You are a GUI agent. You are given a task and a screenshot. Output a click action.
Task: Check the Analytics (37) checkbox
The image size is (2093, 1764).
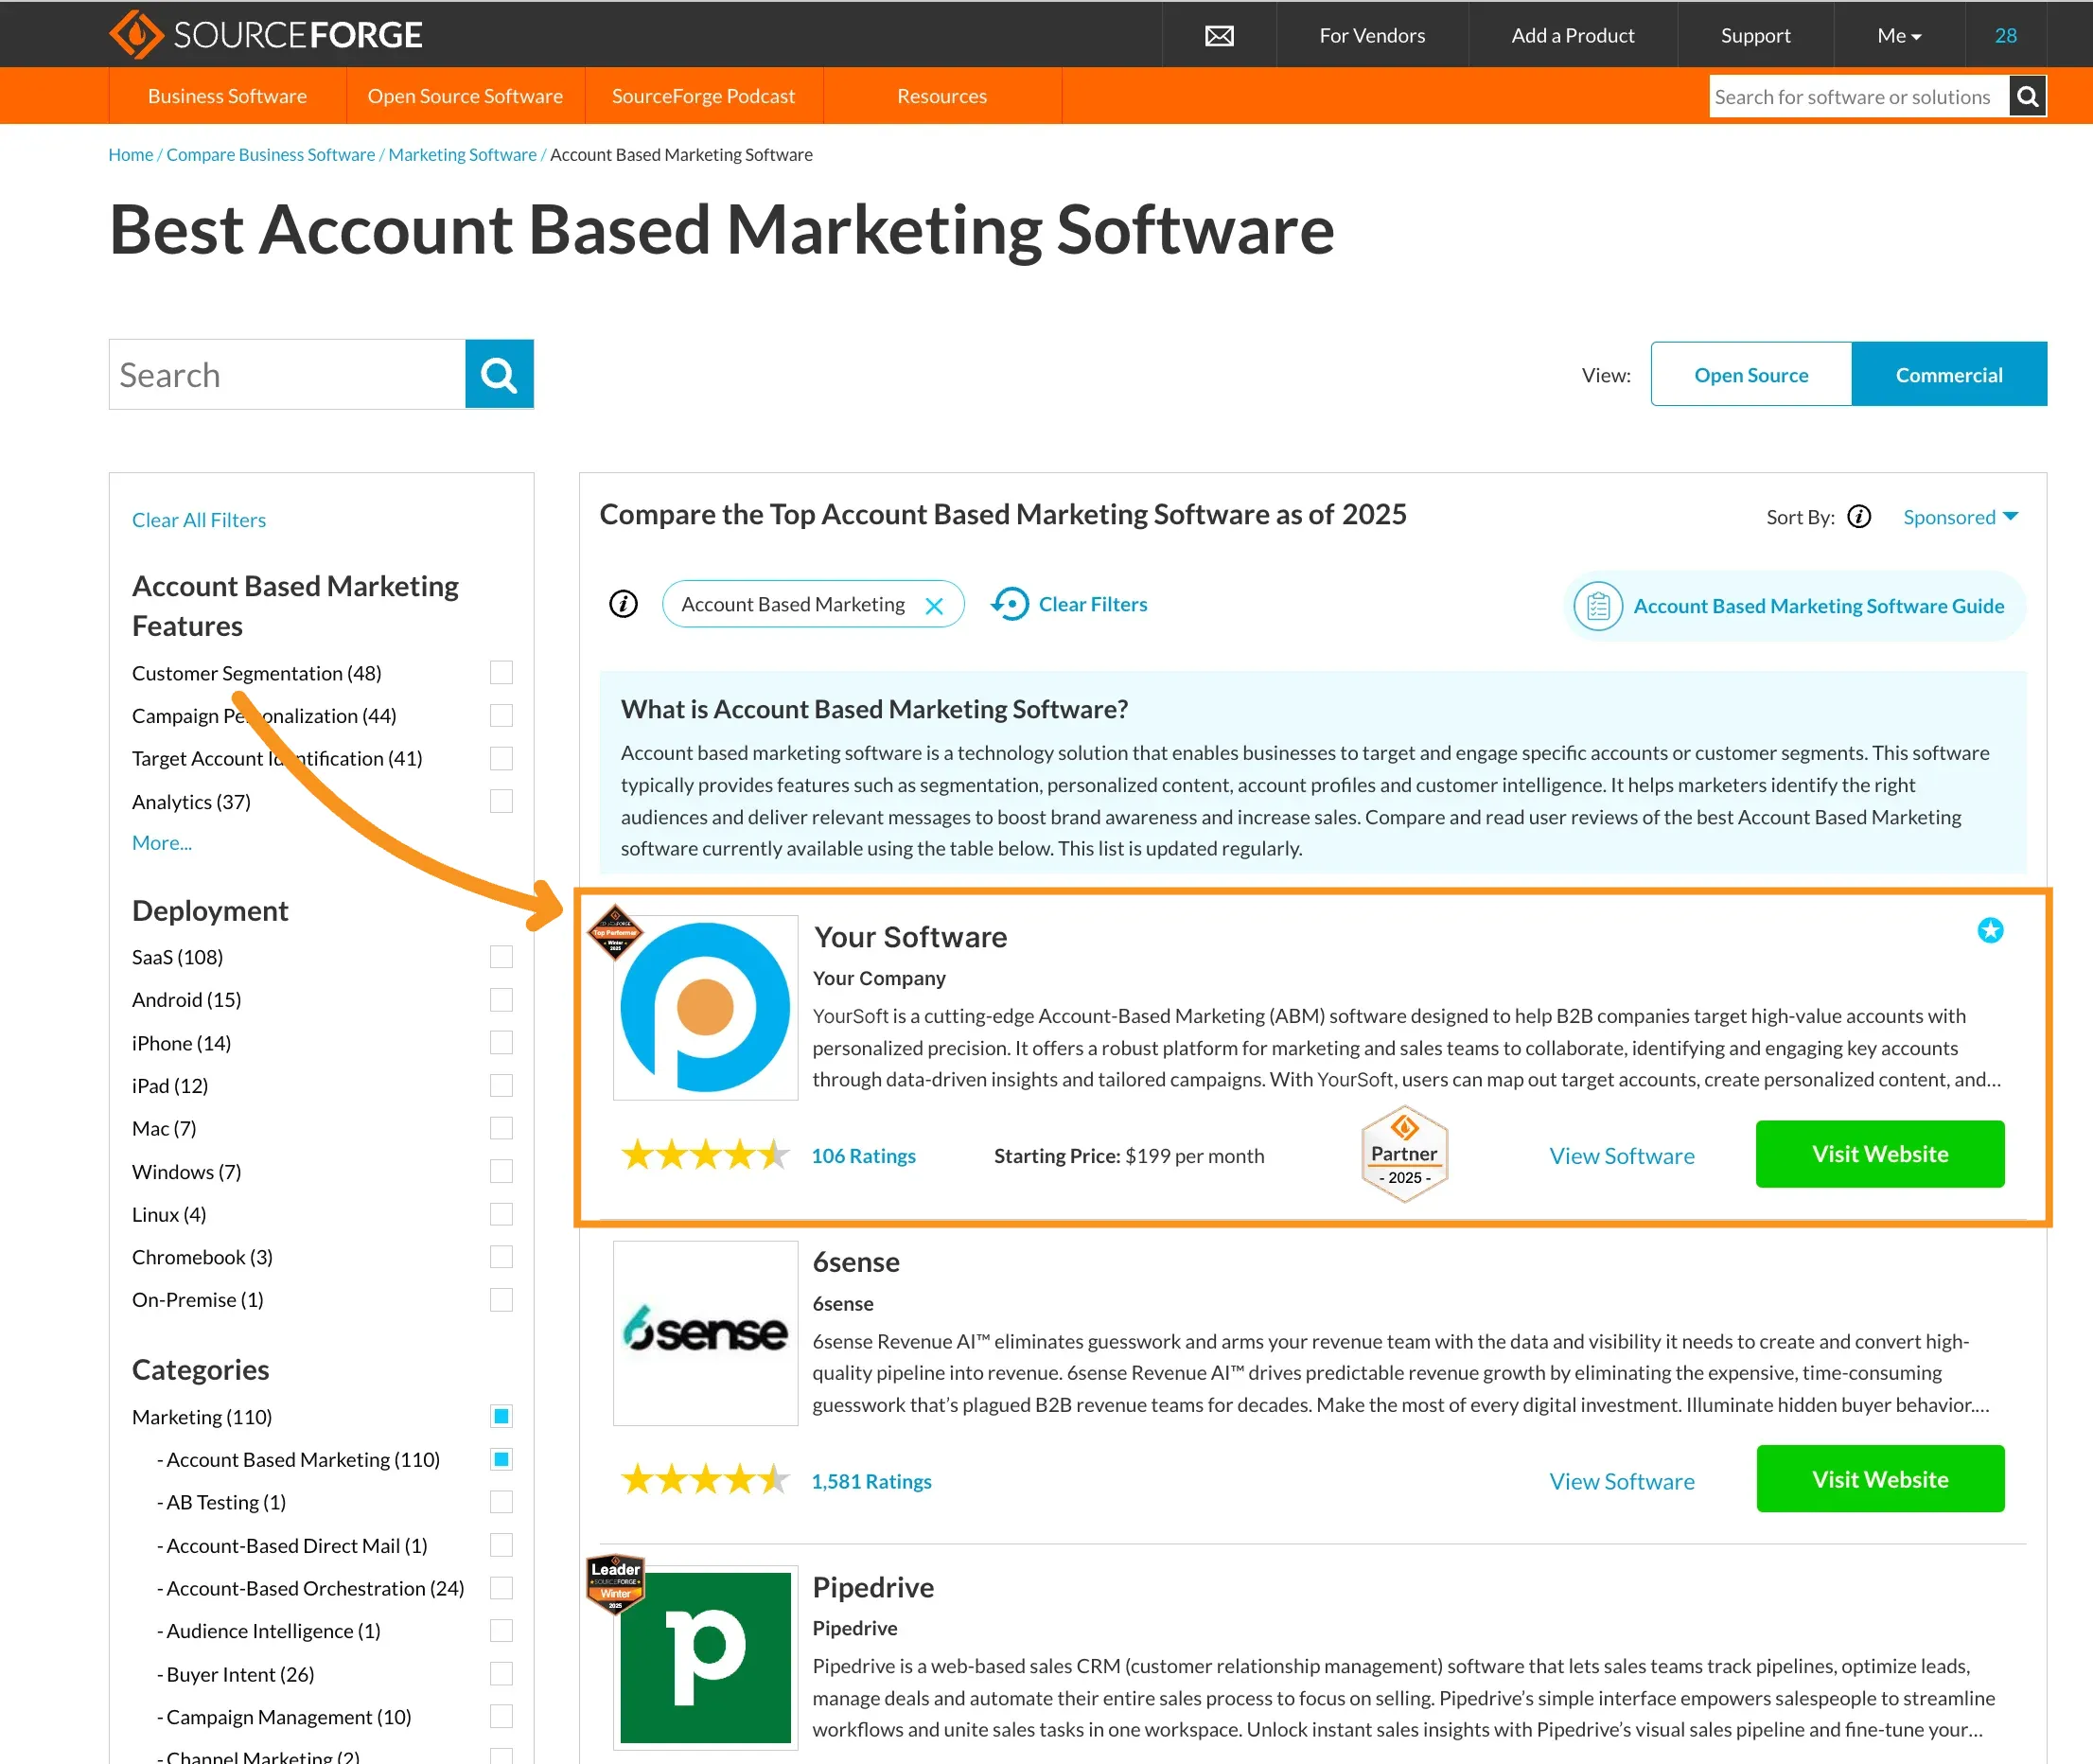501,801
